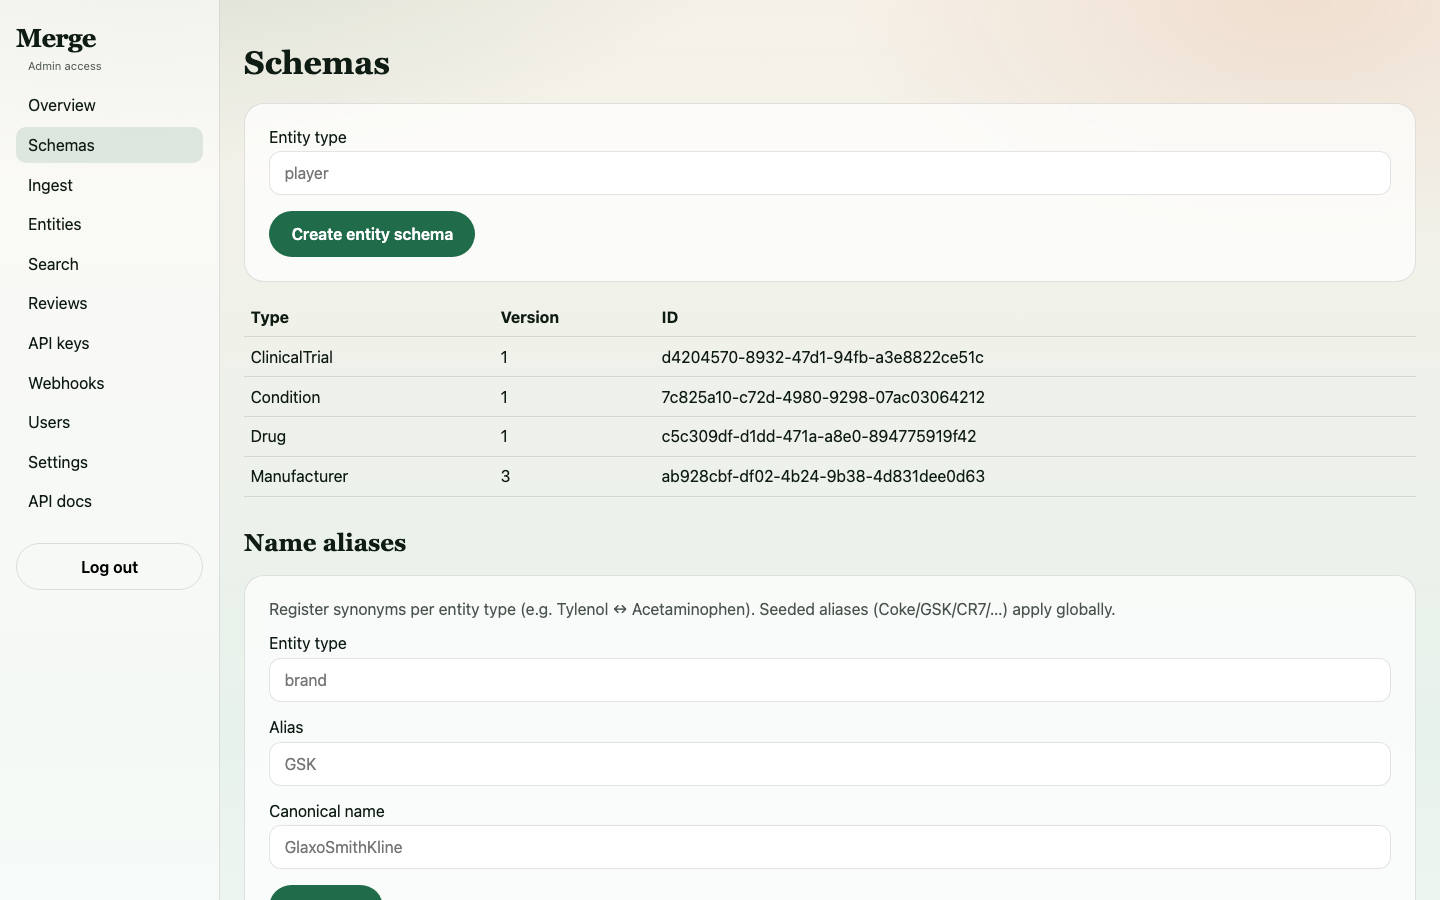Focus the Canonical name input field
1440x900 pixels.
click(x=829, y=847)
